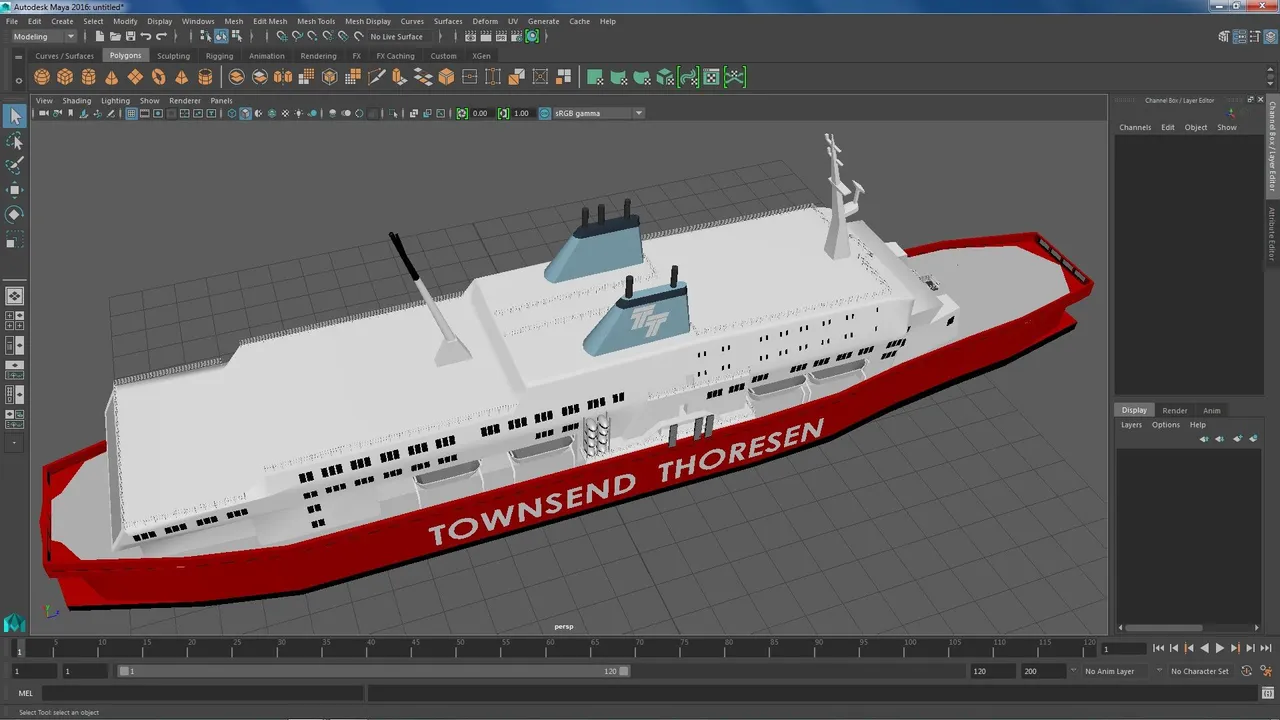Create a polygon cone from the shelf
1280x720 pixels.
pos(112,77)
